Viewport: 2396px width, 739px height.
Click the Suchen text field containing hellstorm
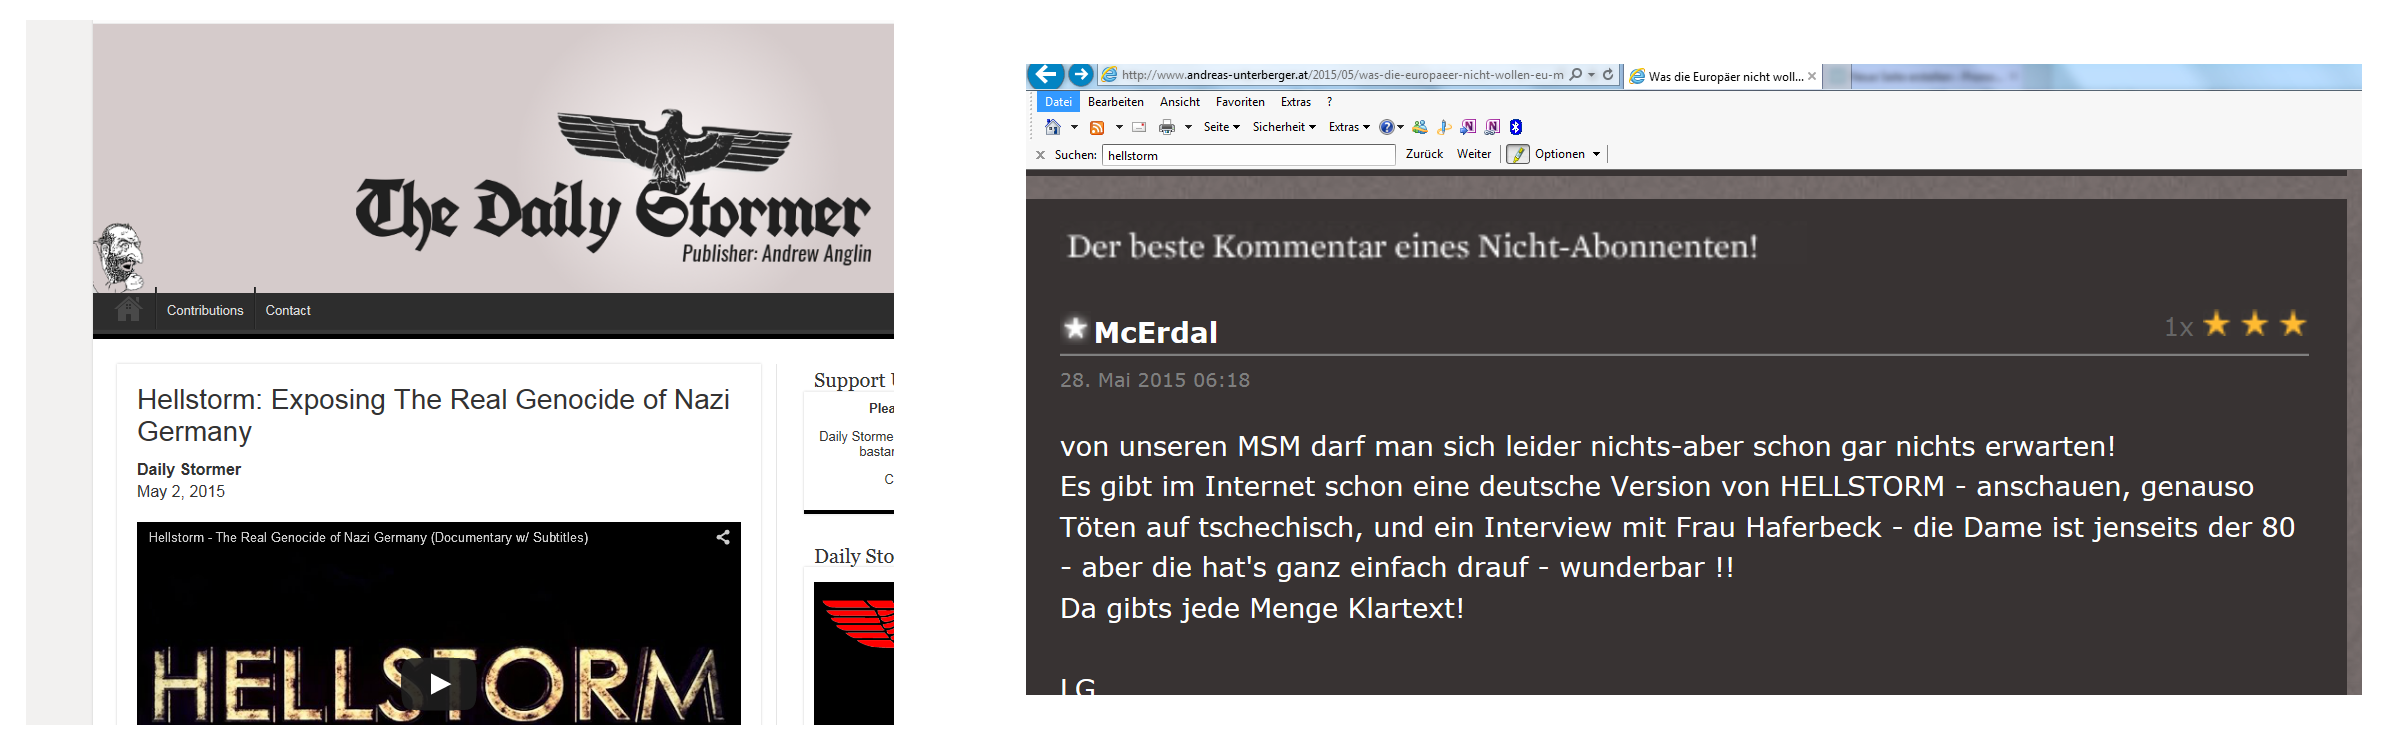[1248, 155]
